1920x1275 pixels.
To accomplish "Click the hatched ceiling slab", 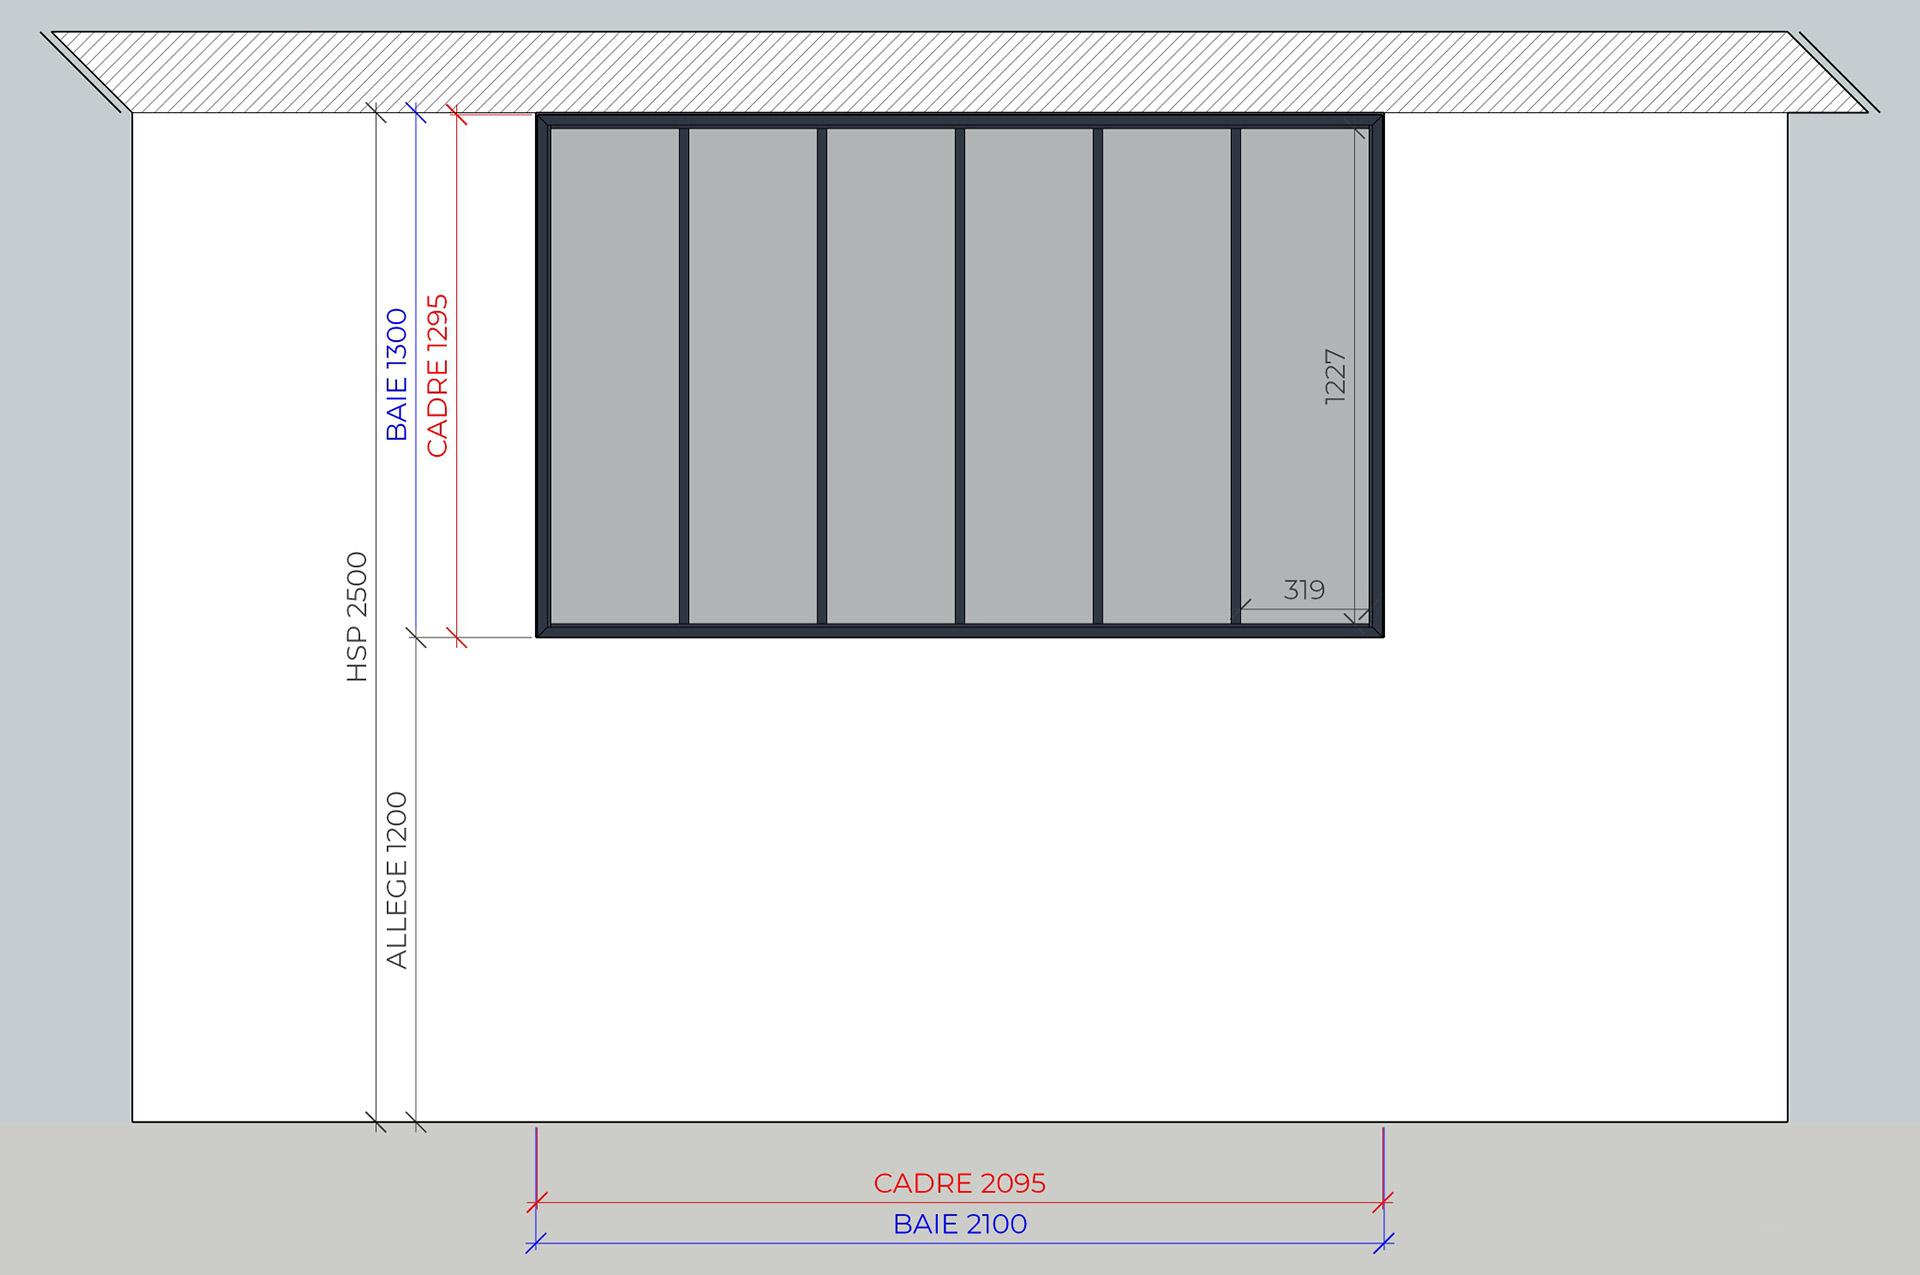I will (x=960, y=72).
